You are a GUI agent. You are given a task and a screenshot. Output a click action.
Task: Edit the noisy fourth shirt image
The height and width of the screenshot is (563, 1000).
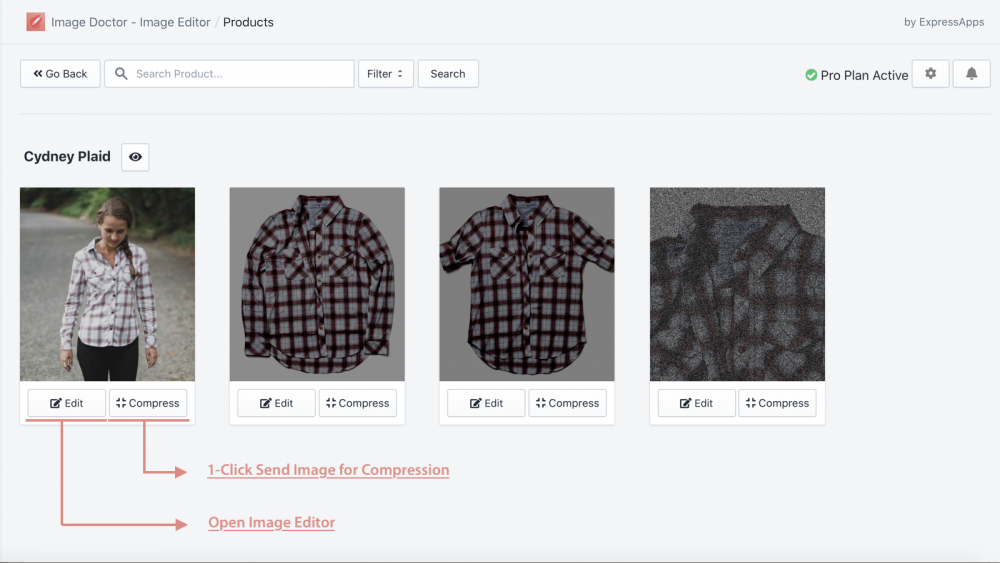697,403
